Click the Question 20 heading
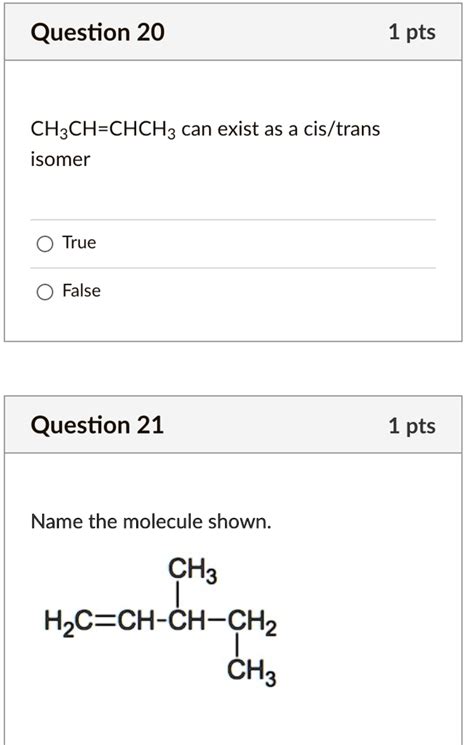 [x=98, y=33]
